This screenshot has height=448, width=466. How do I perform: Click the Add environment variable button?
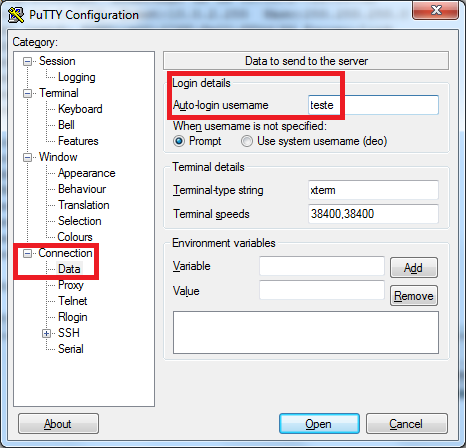point(414,268)
